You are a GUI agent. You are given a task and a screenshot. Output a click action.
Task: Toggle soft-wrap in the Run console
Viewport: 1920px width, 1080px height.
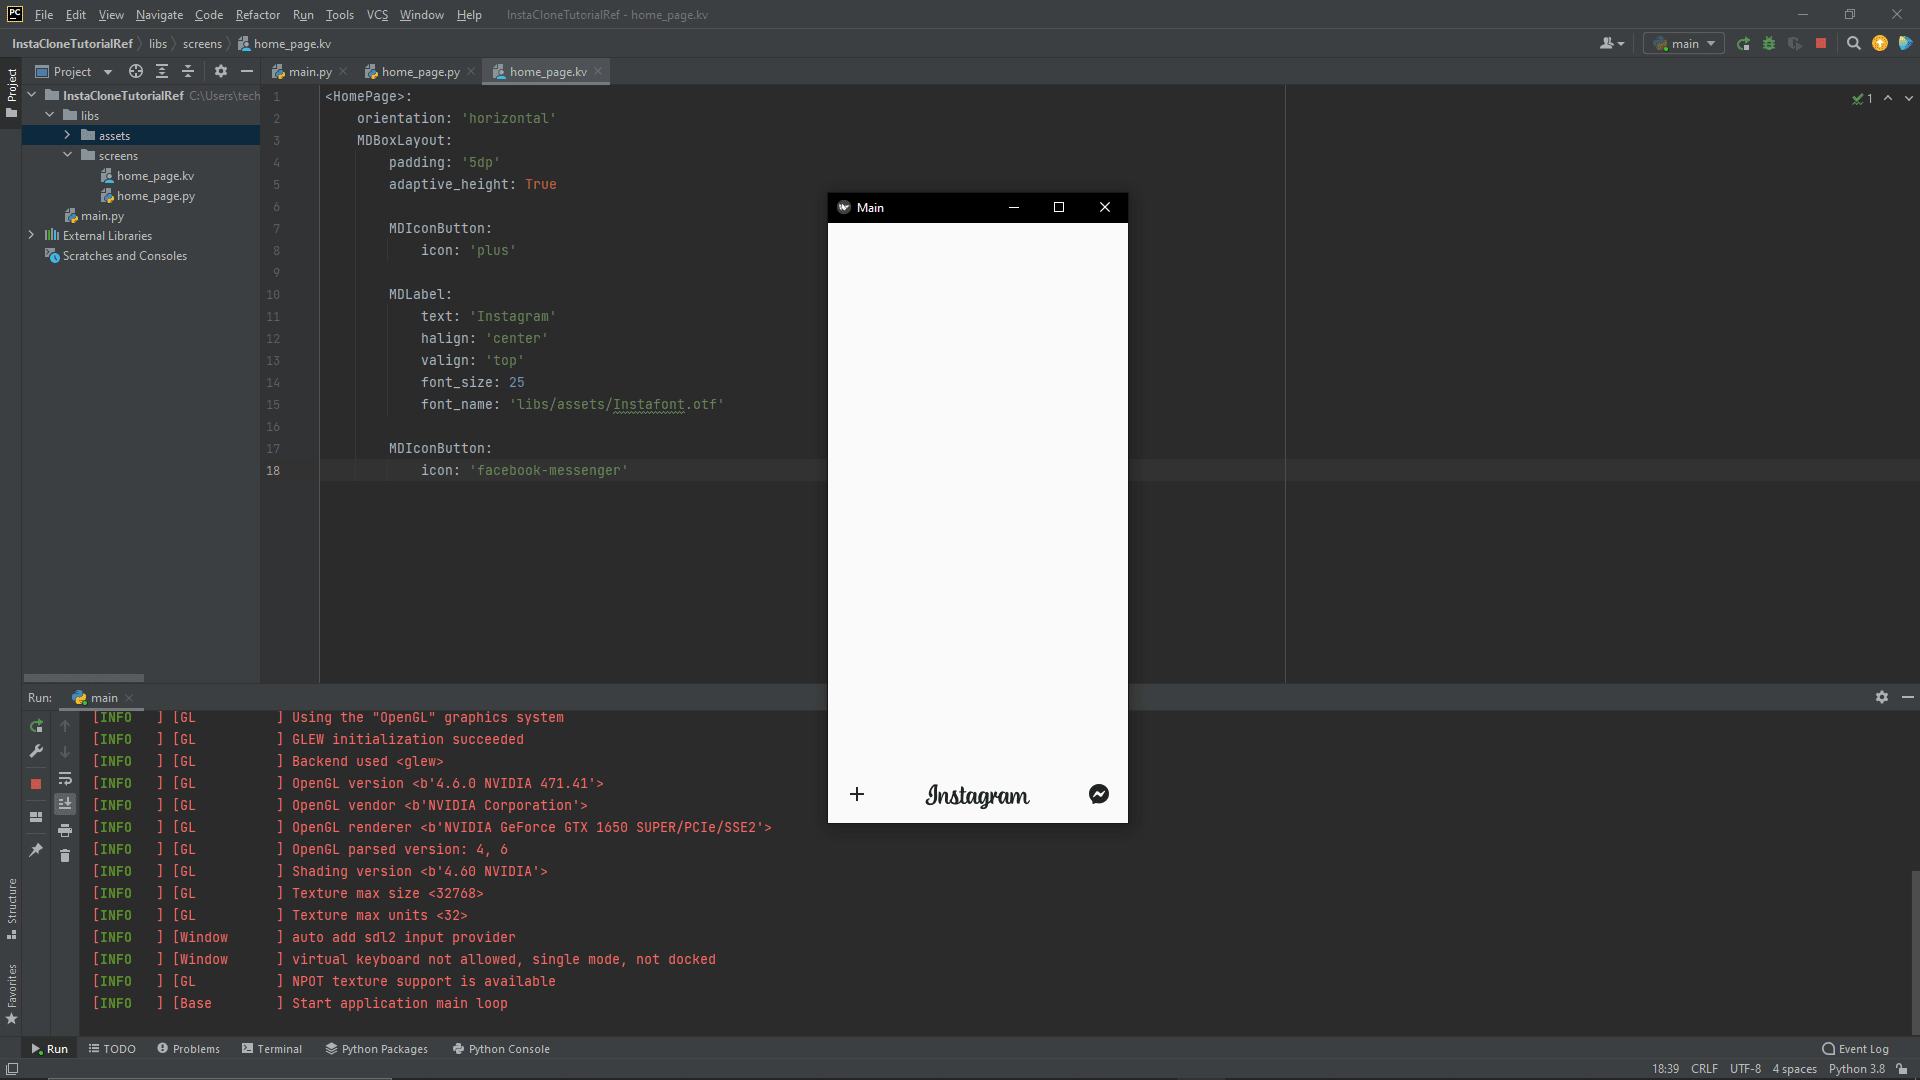point(65,779)
